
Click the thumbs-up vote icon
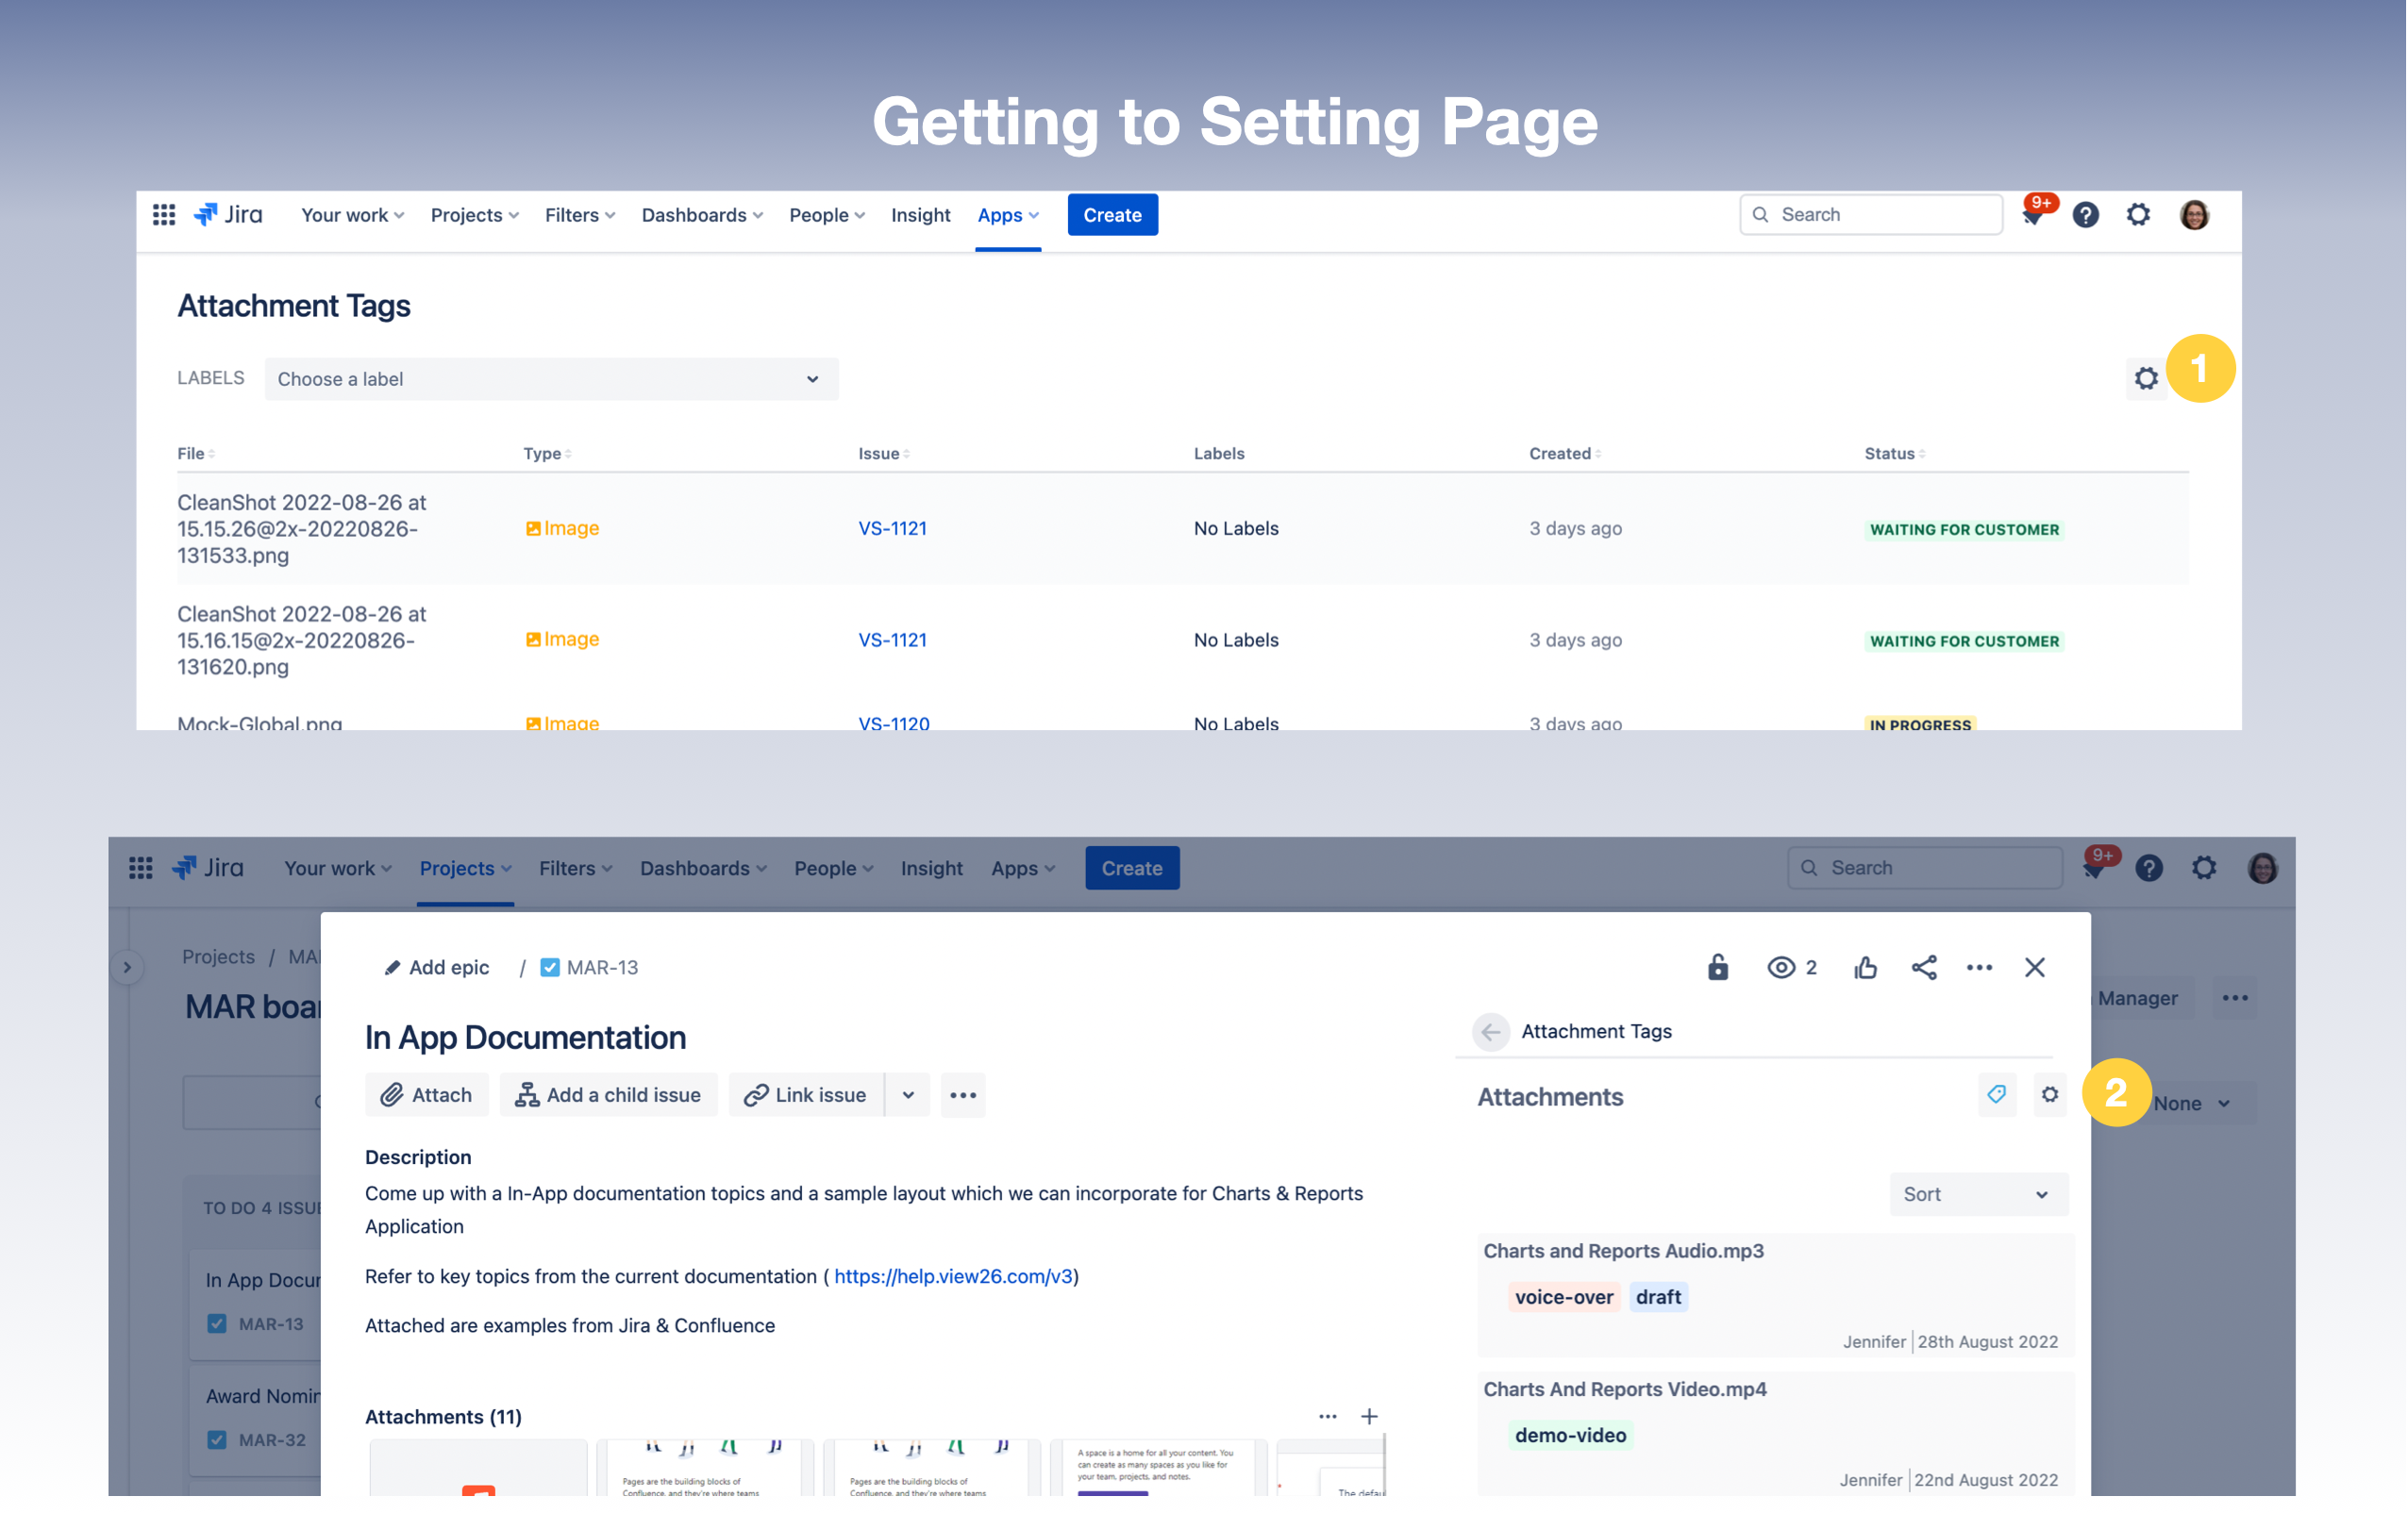tap(1865, 967)
